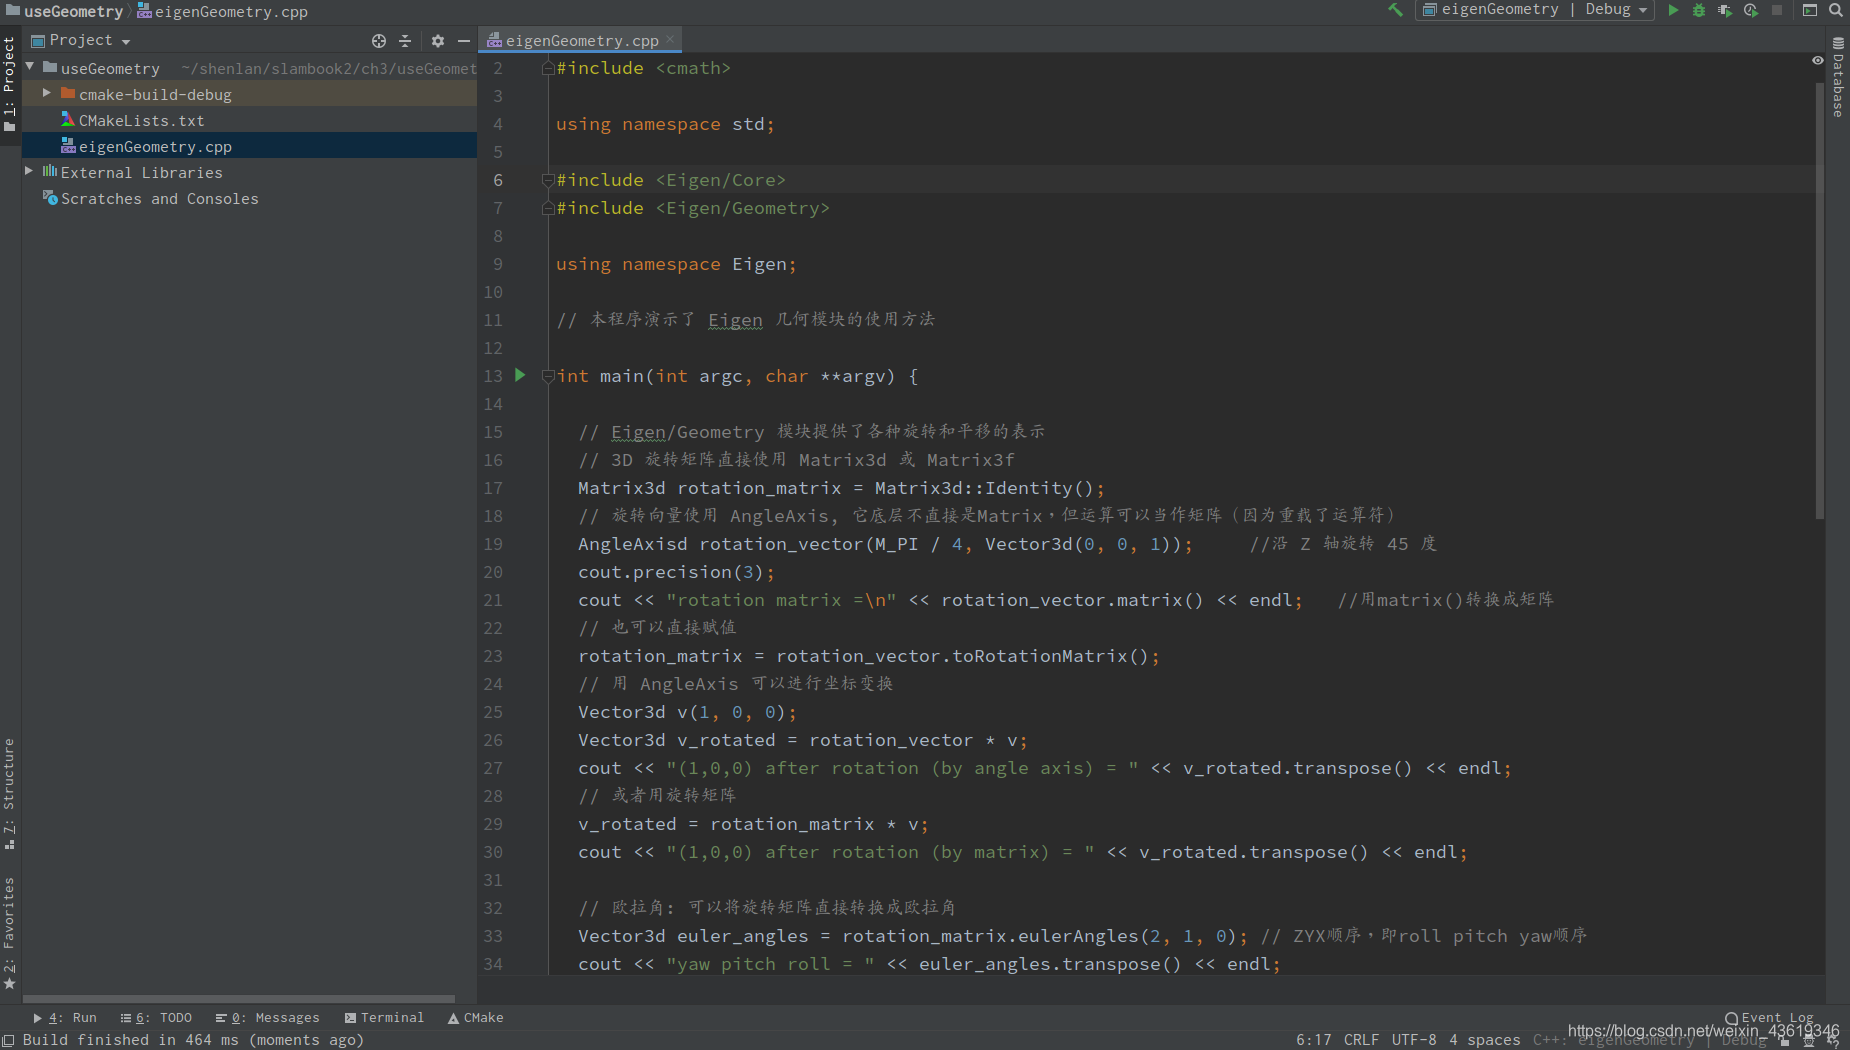
Task: Click the 6:17 cursor position indicator
Action: 1313,1040
